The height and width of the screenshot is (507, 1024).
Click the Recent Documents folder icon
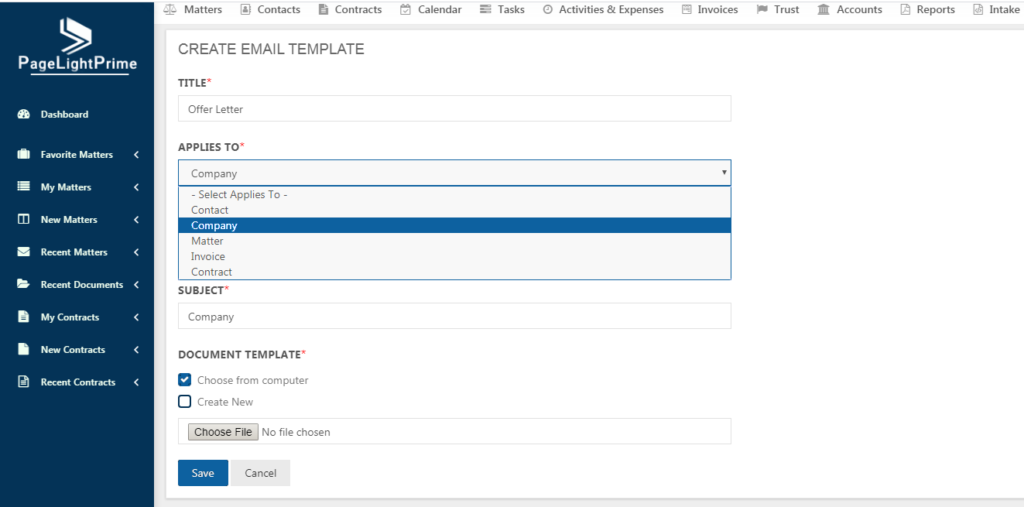click(x=24, y=284)
